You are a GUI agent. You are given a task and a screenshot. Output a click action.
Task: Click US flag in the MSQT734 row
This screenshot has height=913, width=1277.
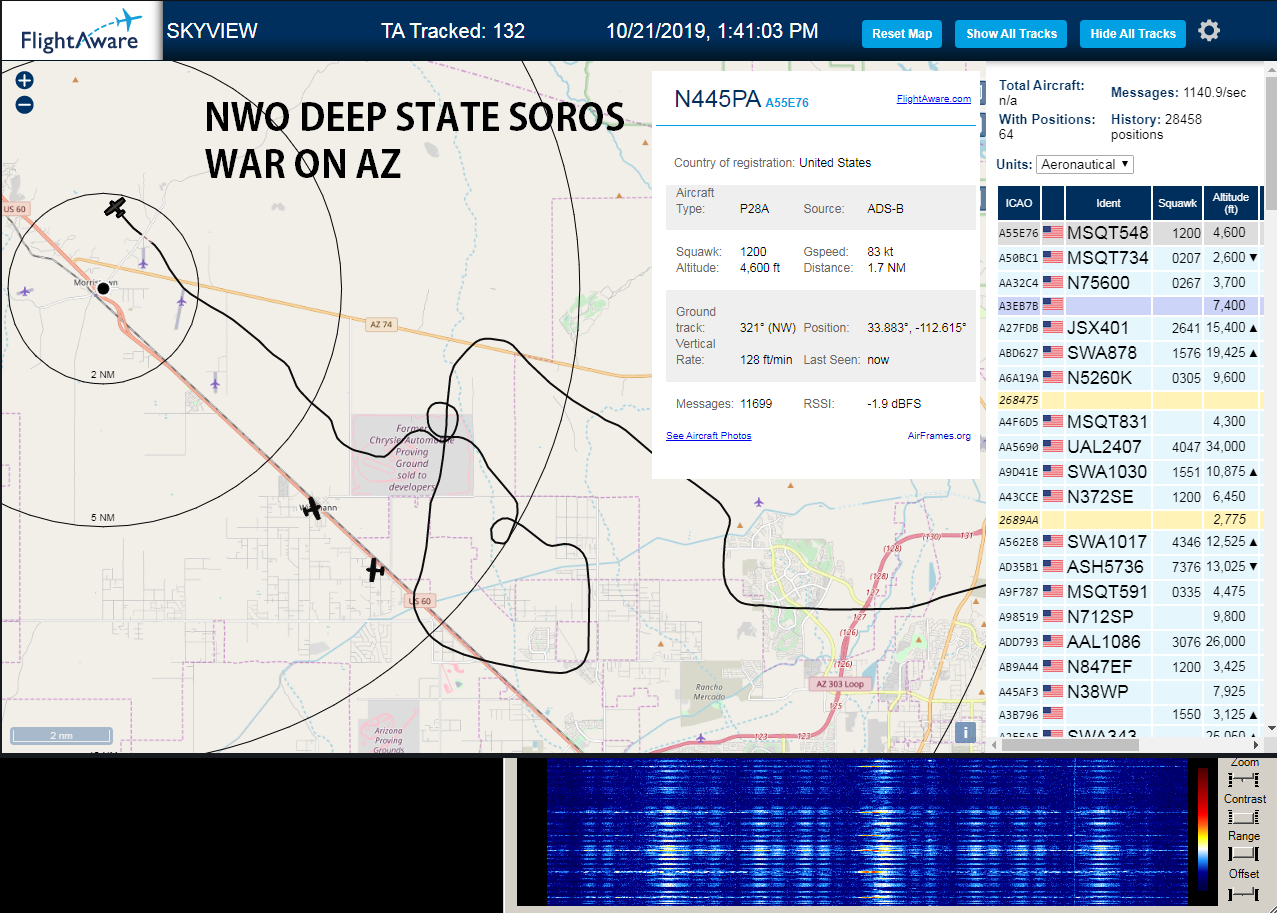[1052, 258]
